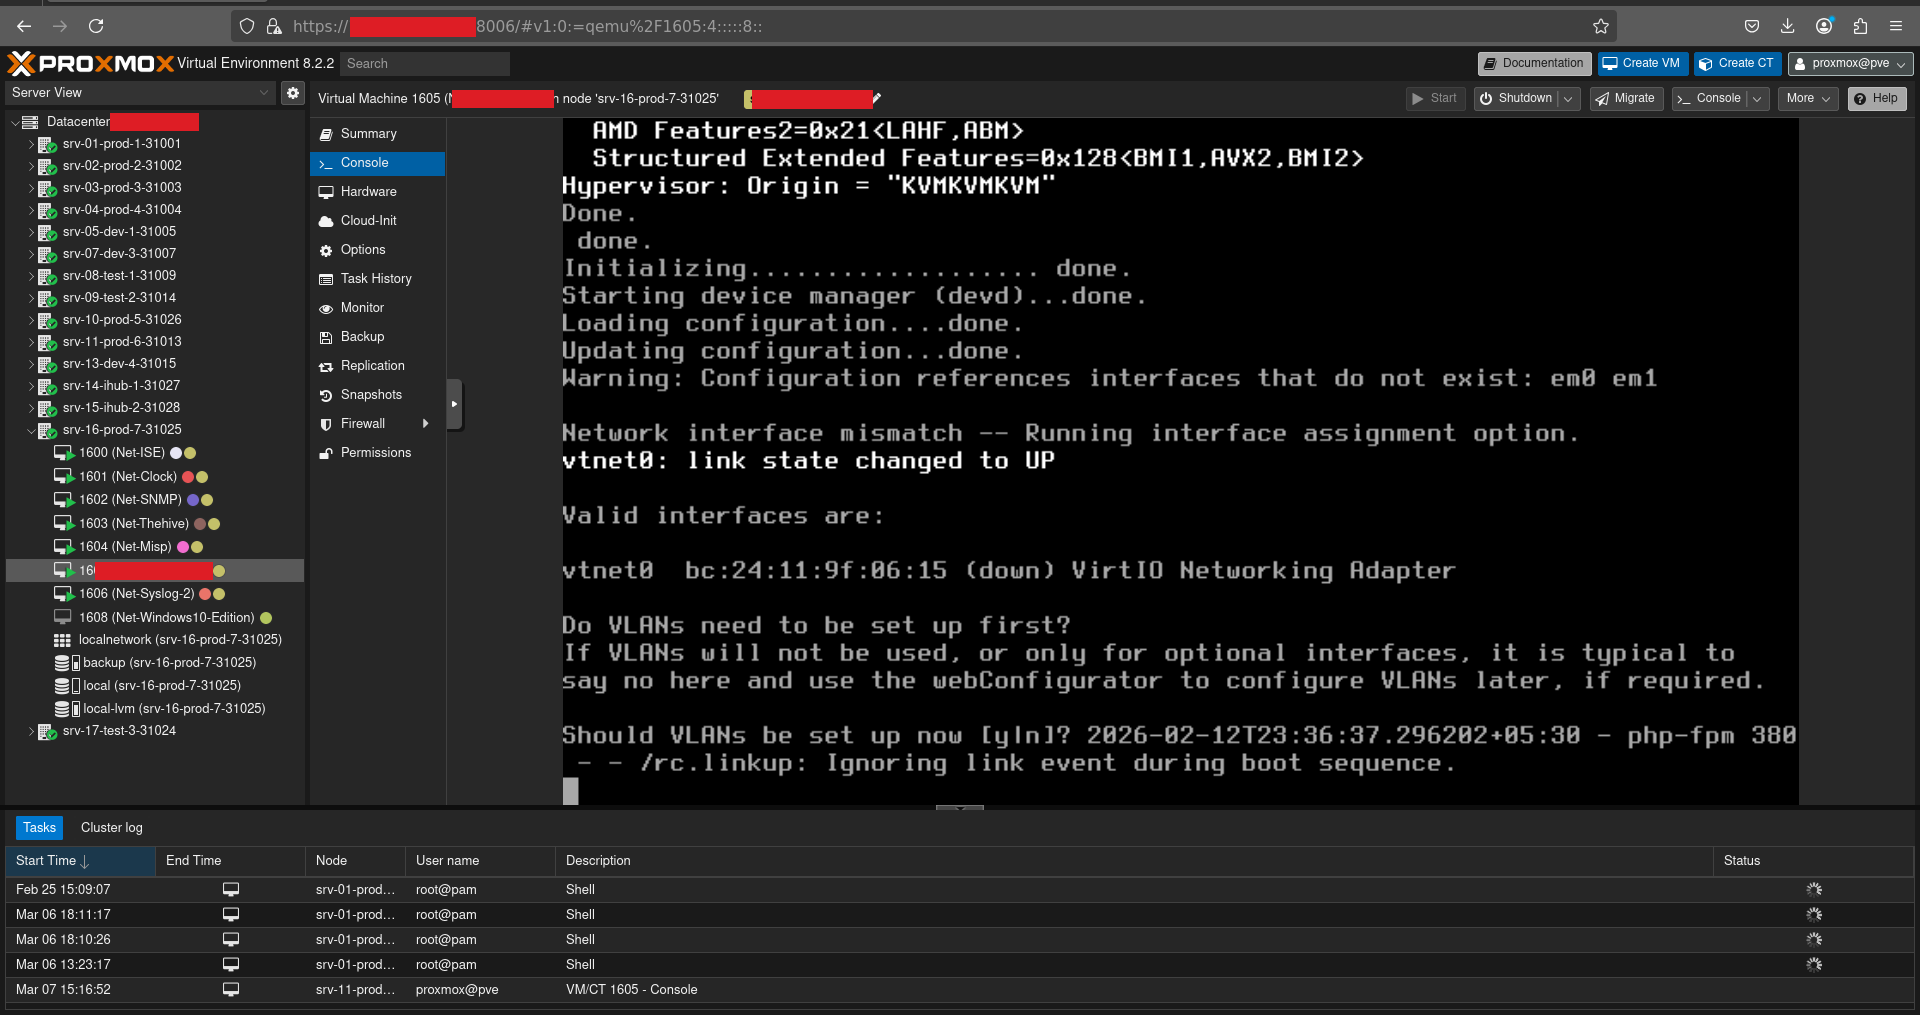
Task: Click the VM icon of 1606 (Net-Syslog-2)
Action: click(x=64, y=594)
